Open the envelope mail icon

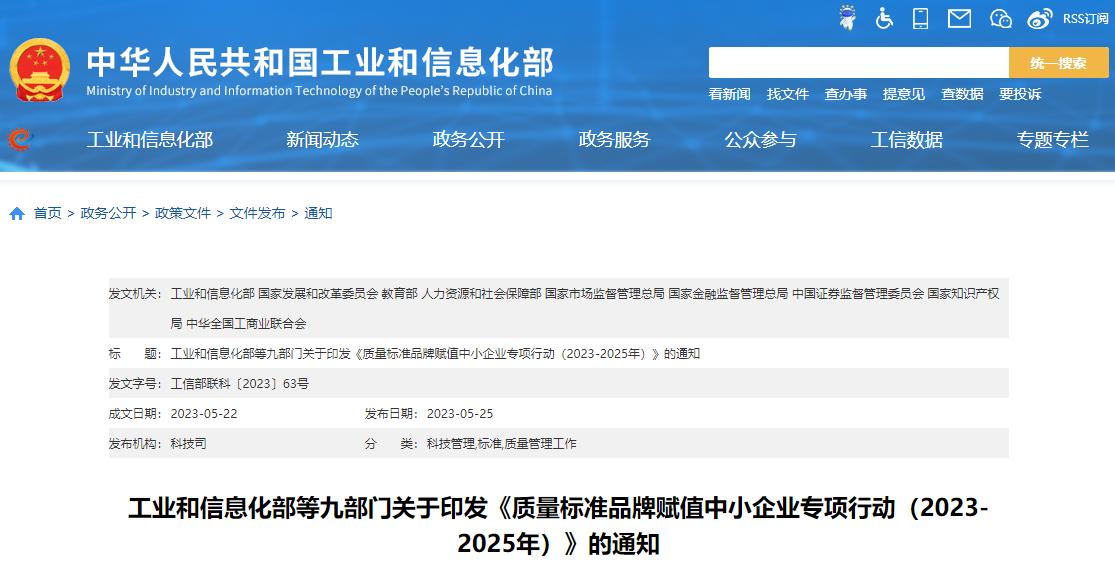coord(959,18)
